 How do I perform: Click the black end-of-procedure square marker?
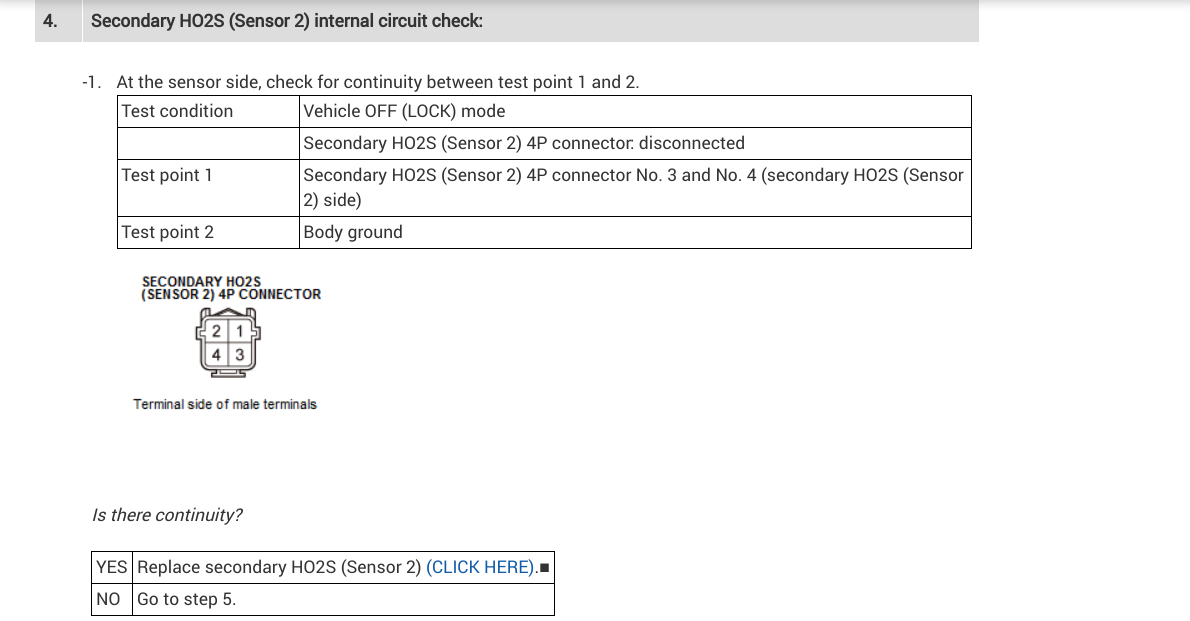543,569
